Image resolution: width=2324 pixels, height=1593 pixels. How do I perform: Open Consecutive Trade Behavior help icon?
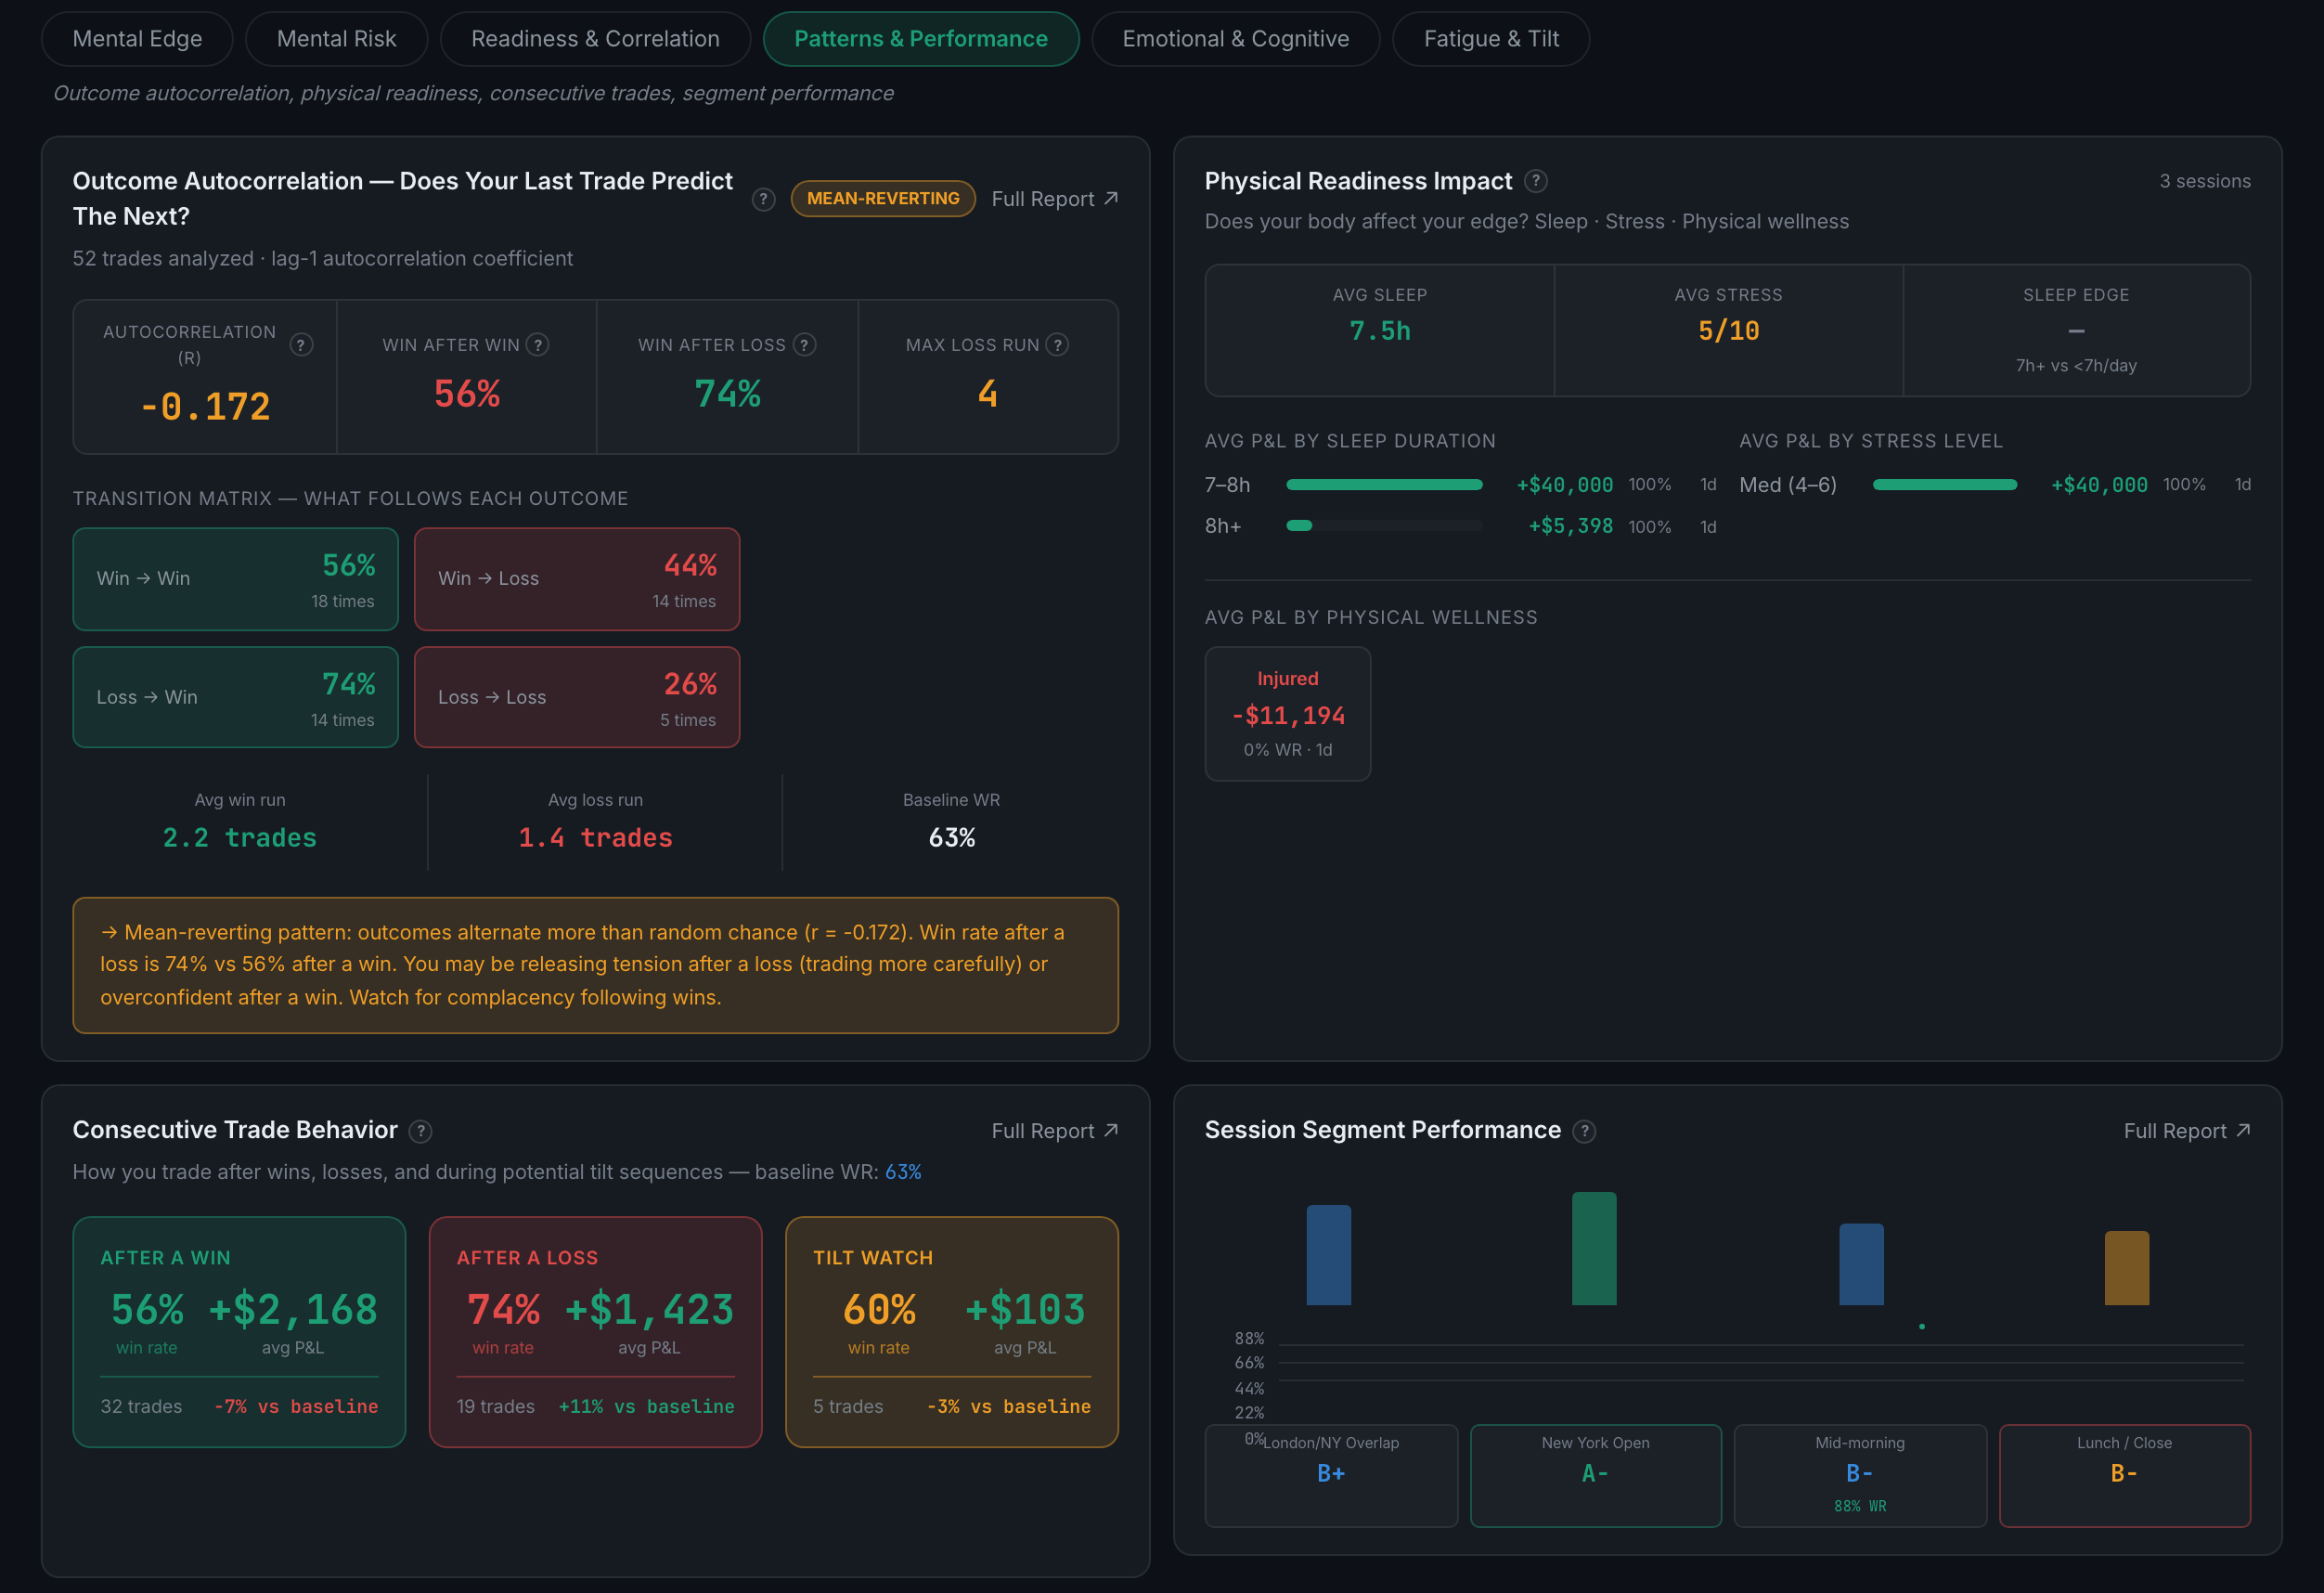421,1131
